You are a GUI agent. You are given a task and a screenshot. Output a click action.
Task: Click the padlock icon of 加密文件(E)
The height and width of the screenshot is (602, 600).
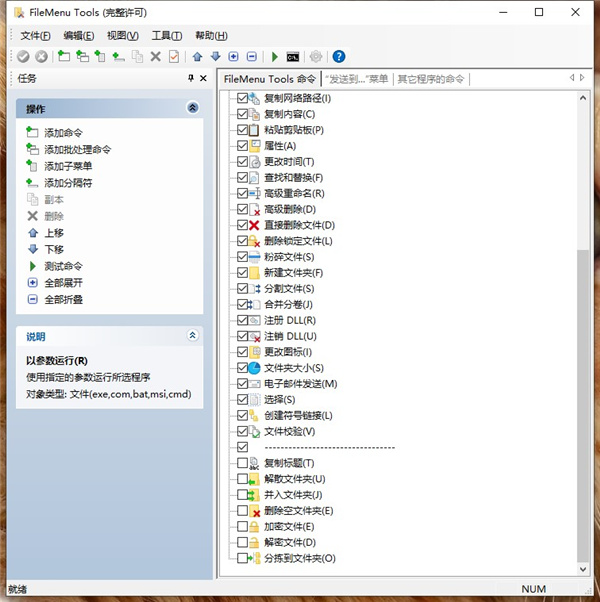(x=254, y=527)
